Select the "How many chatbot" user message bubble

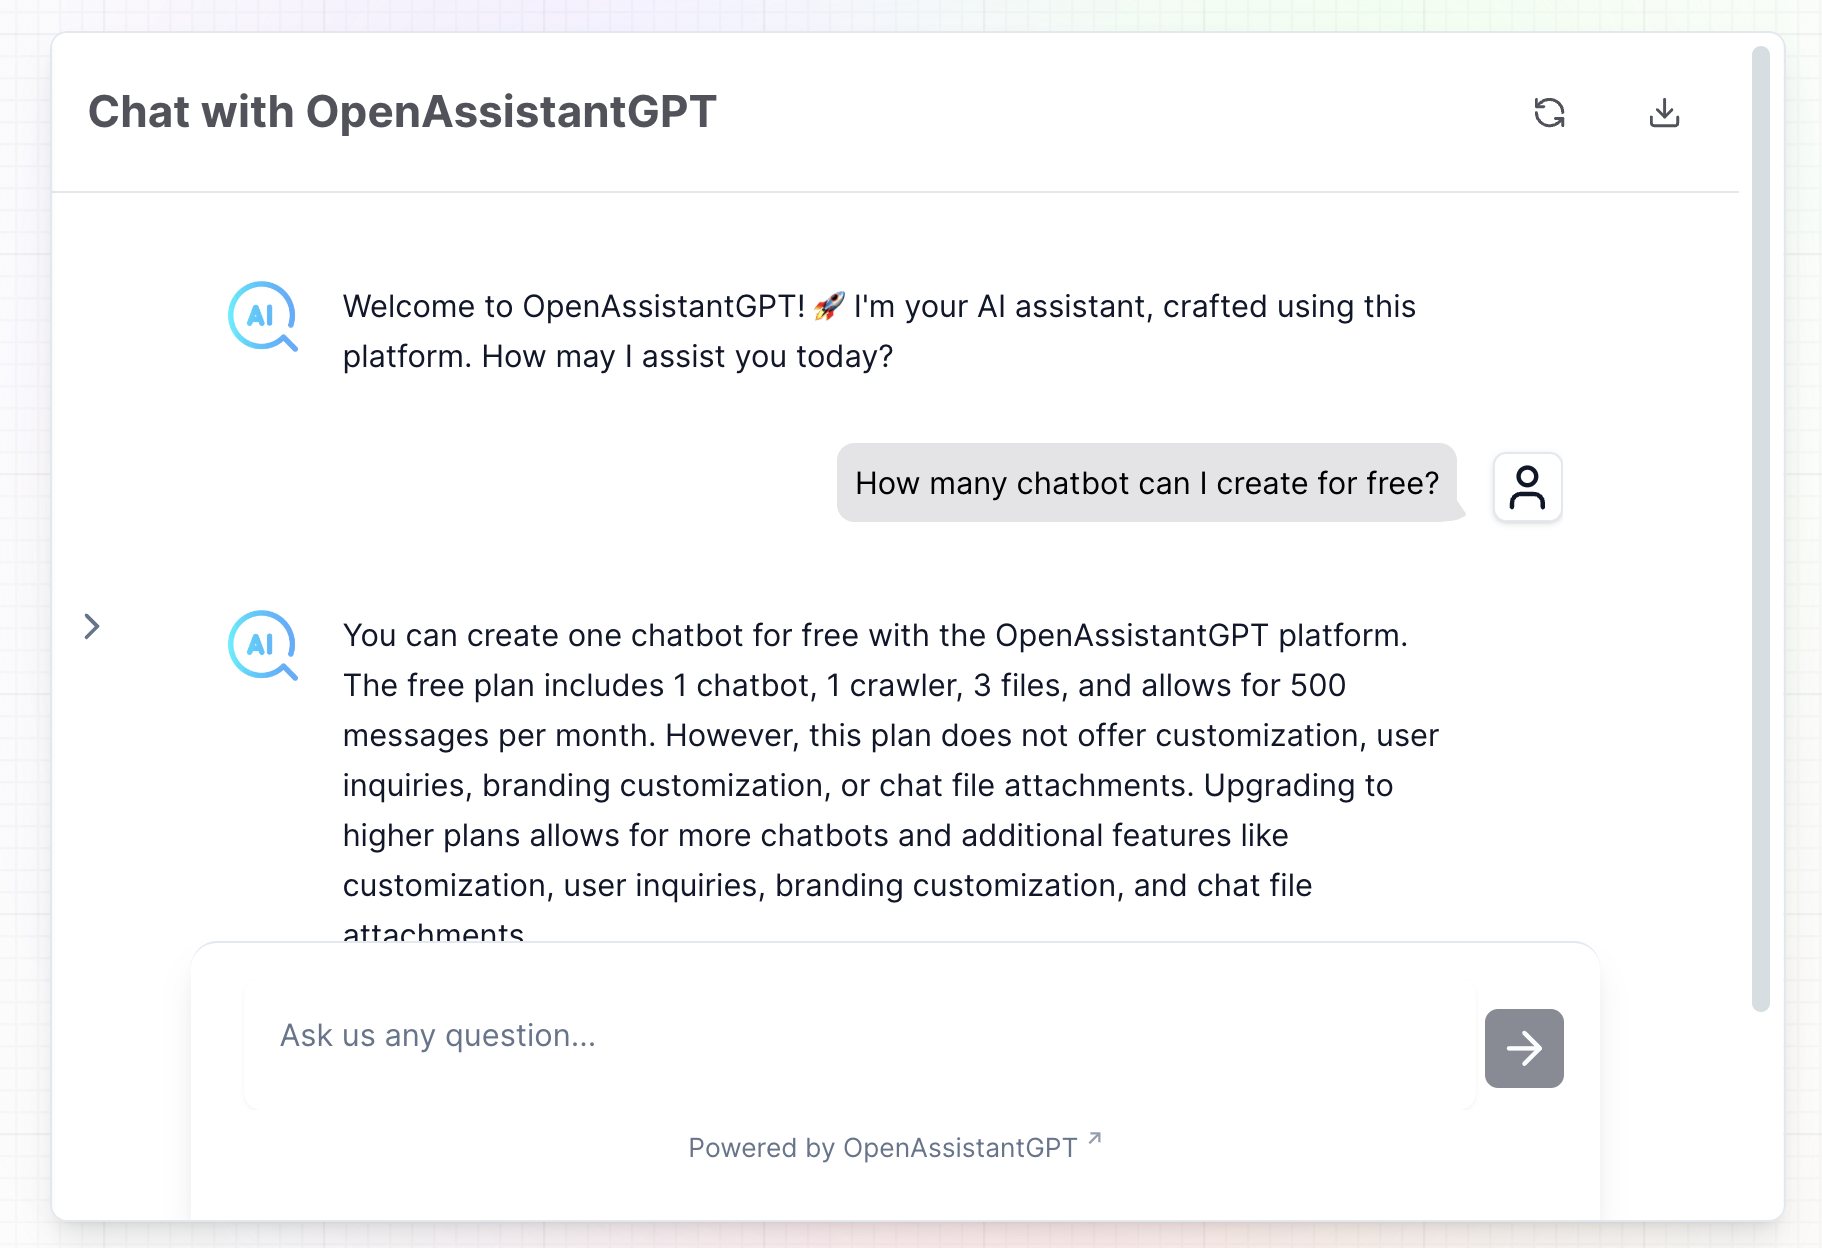1146,483
